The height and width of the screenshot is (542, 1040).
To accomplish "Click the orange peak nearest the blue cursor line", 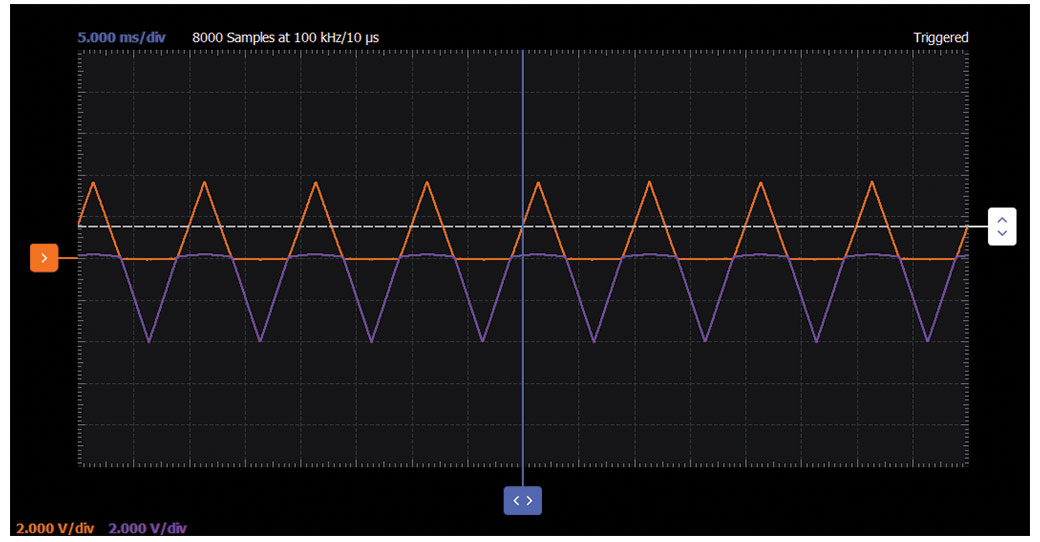I will point(539,182).
